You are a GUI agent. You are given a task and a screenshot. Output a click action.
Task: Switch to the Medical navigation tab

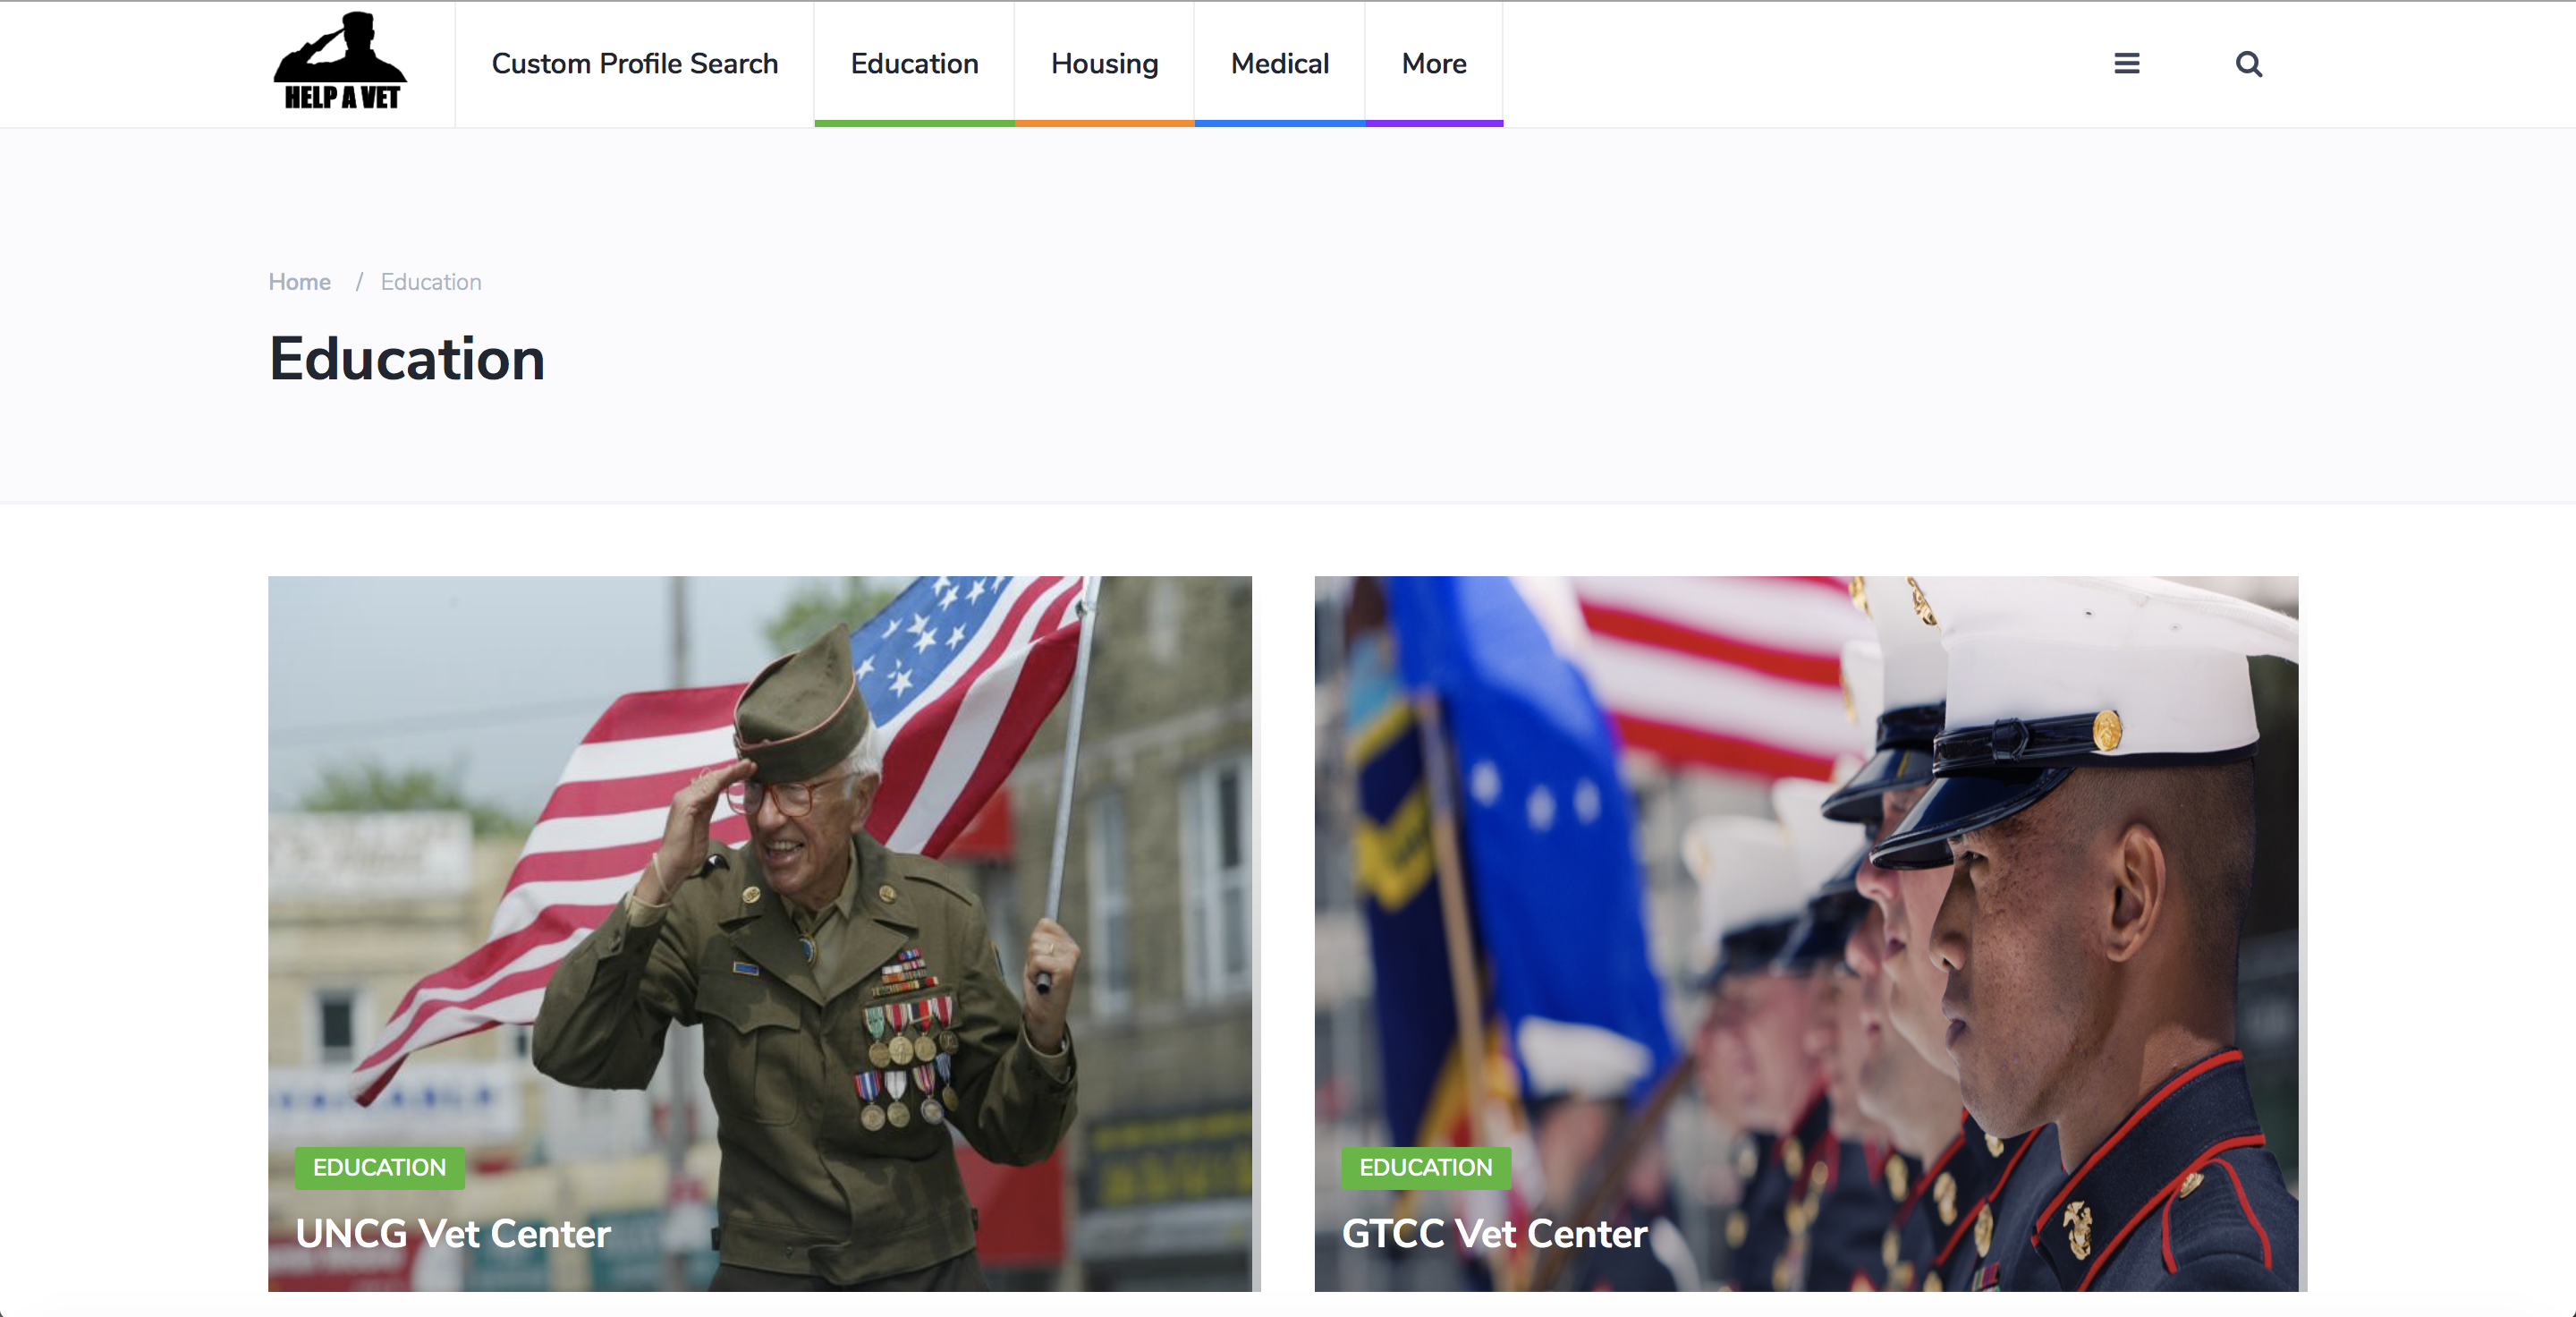[x=1279, y=64]
